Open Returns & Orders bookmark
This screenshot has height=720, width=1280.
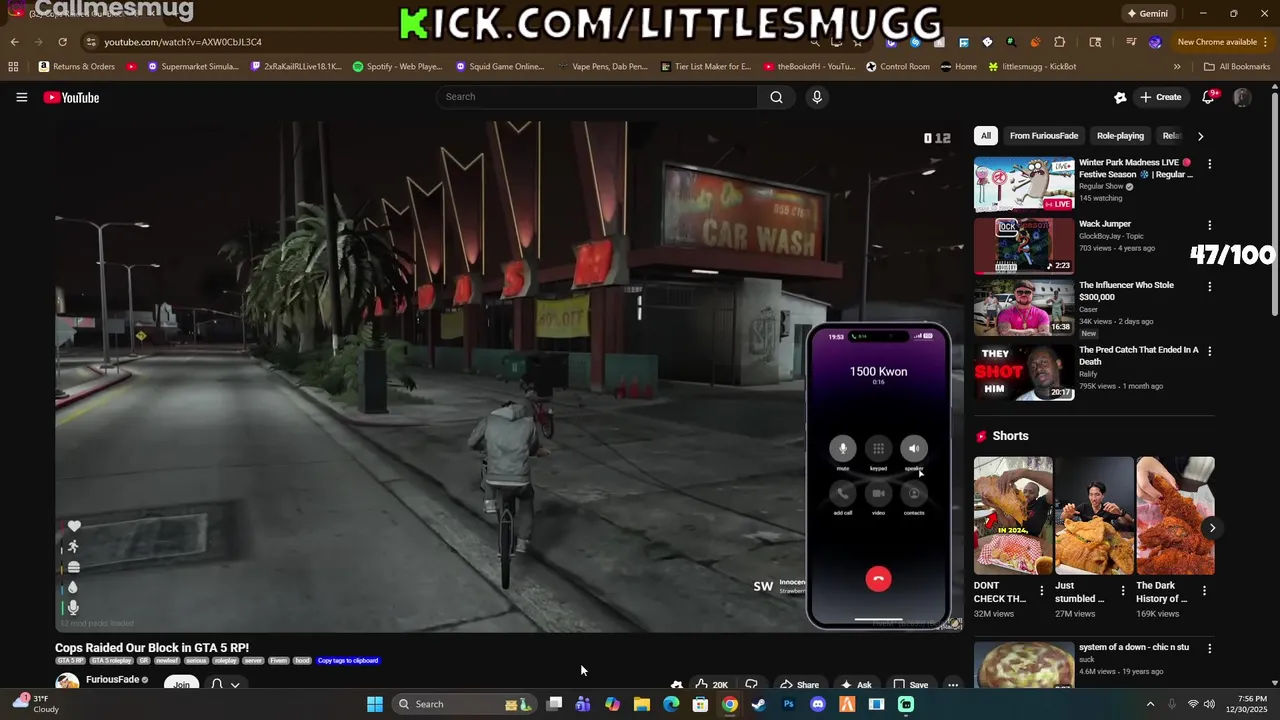point(77,67)
